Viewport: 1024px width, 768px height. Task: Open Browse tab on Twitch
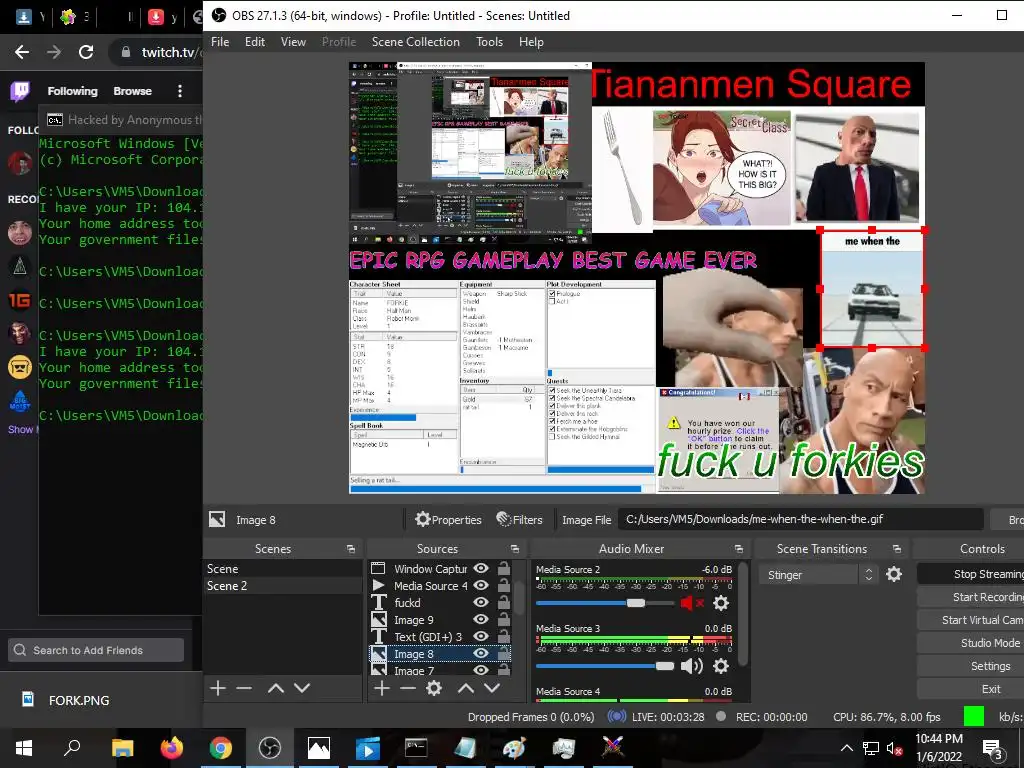click(133, 91)
